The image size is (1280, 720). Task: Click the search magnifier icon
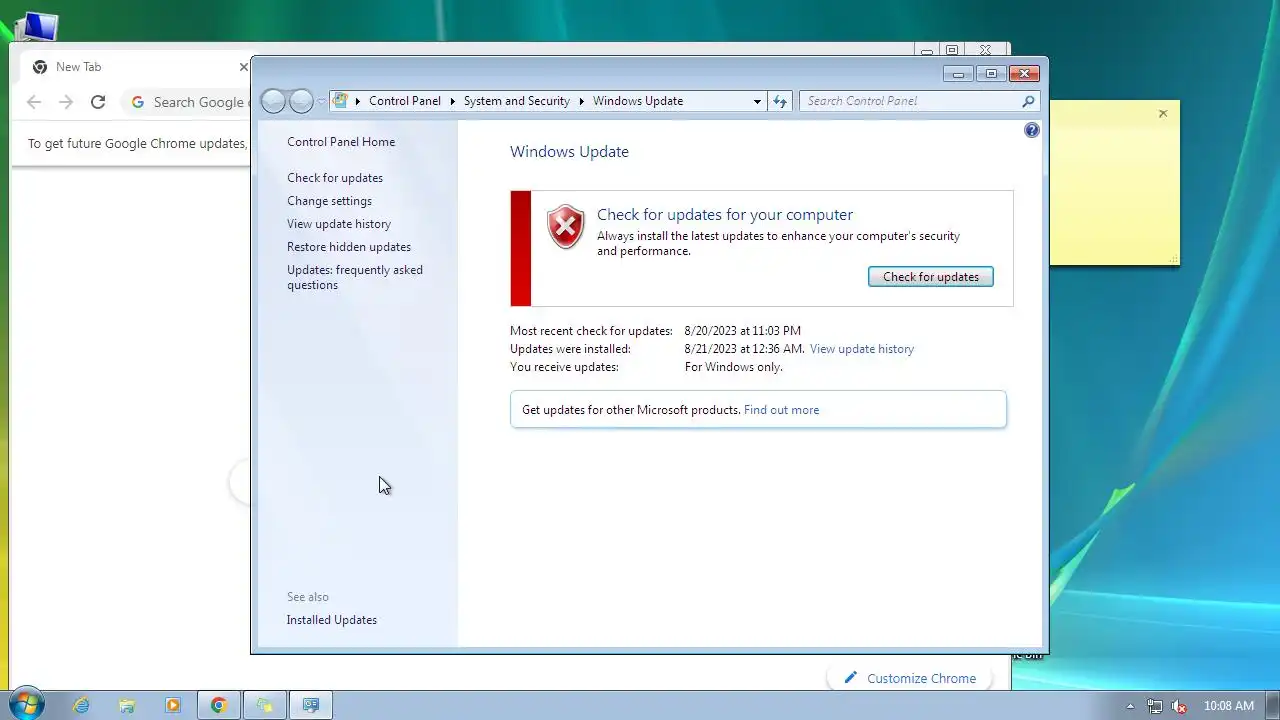[1028, 101]
